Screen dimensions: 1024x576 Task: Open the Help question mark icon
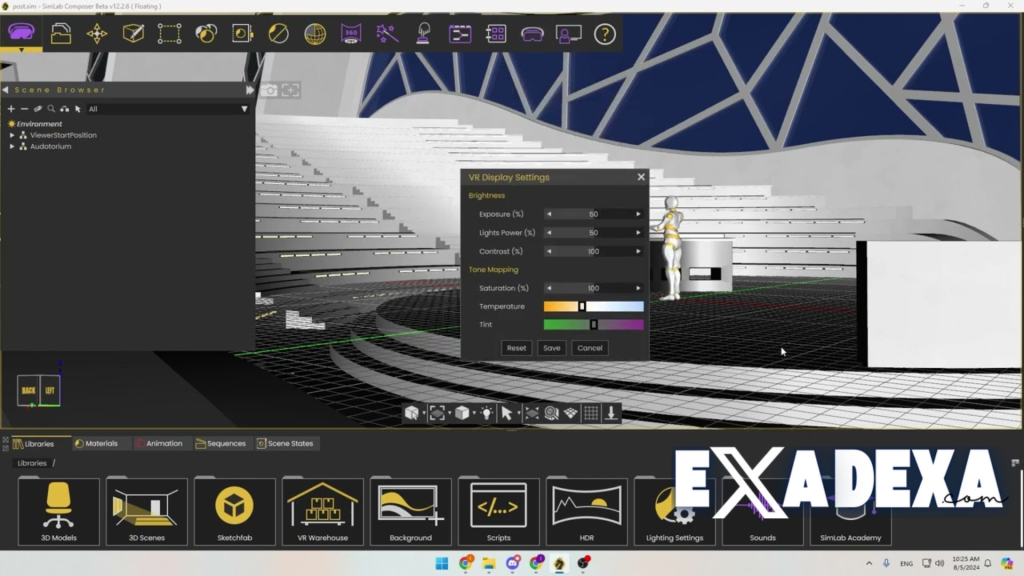[x=603, y=33]
